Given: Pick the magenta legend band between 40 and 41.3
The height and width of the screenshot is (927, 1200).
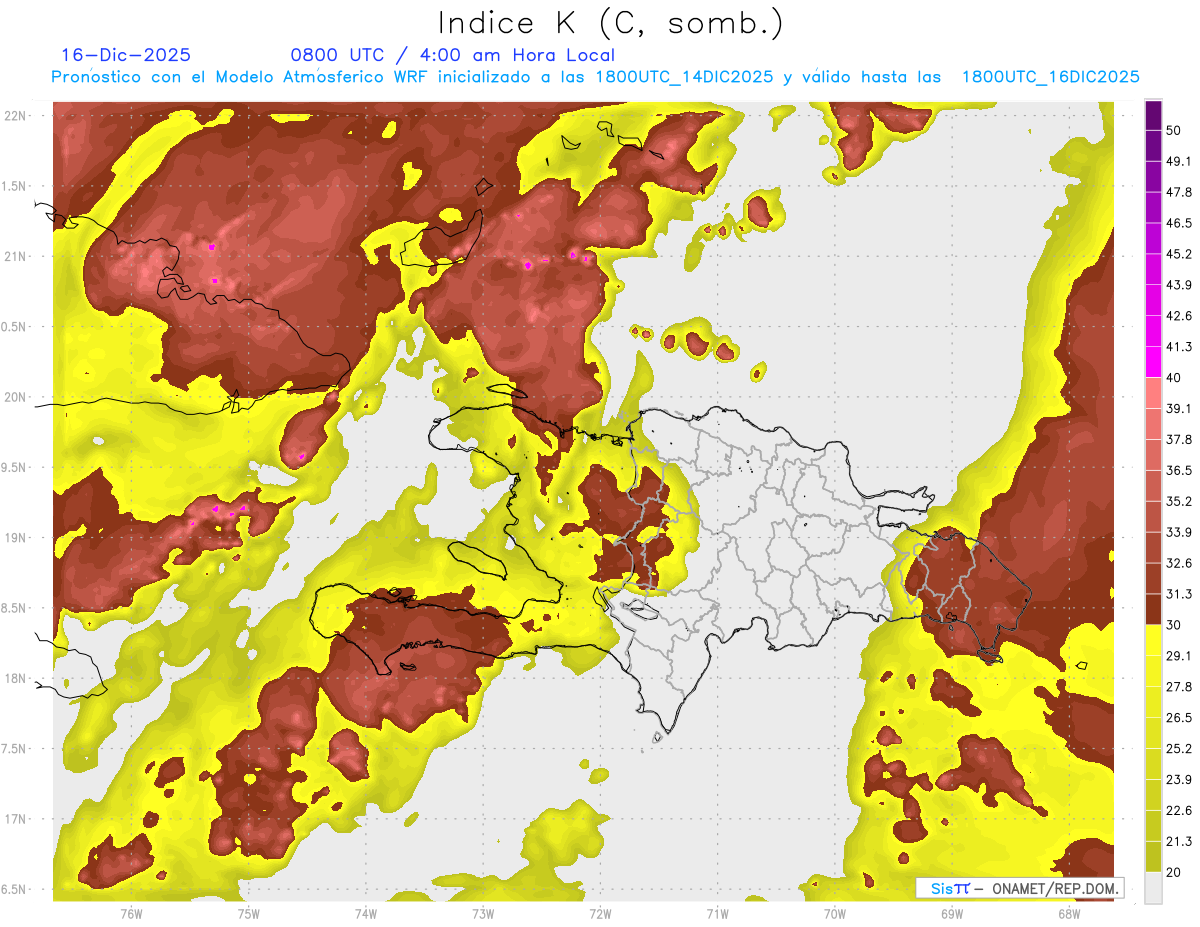Looking at the screenshot, I should click(x=1153, y=362).
